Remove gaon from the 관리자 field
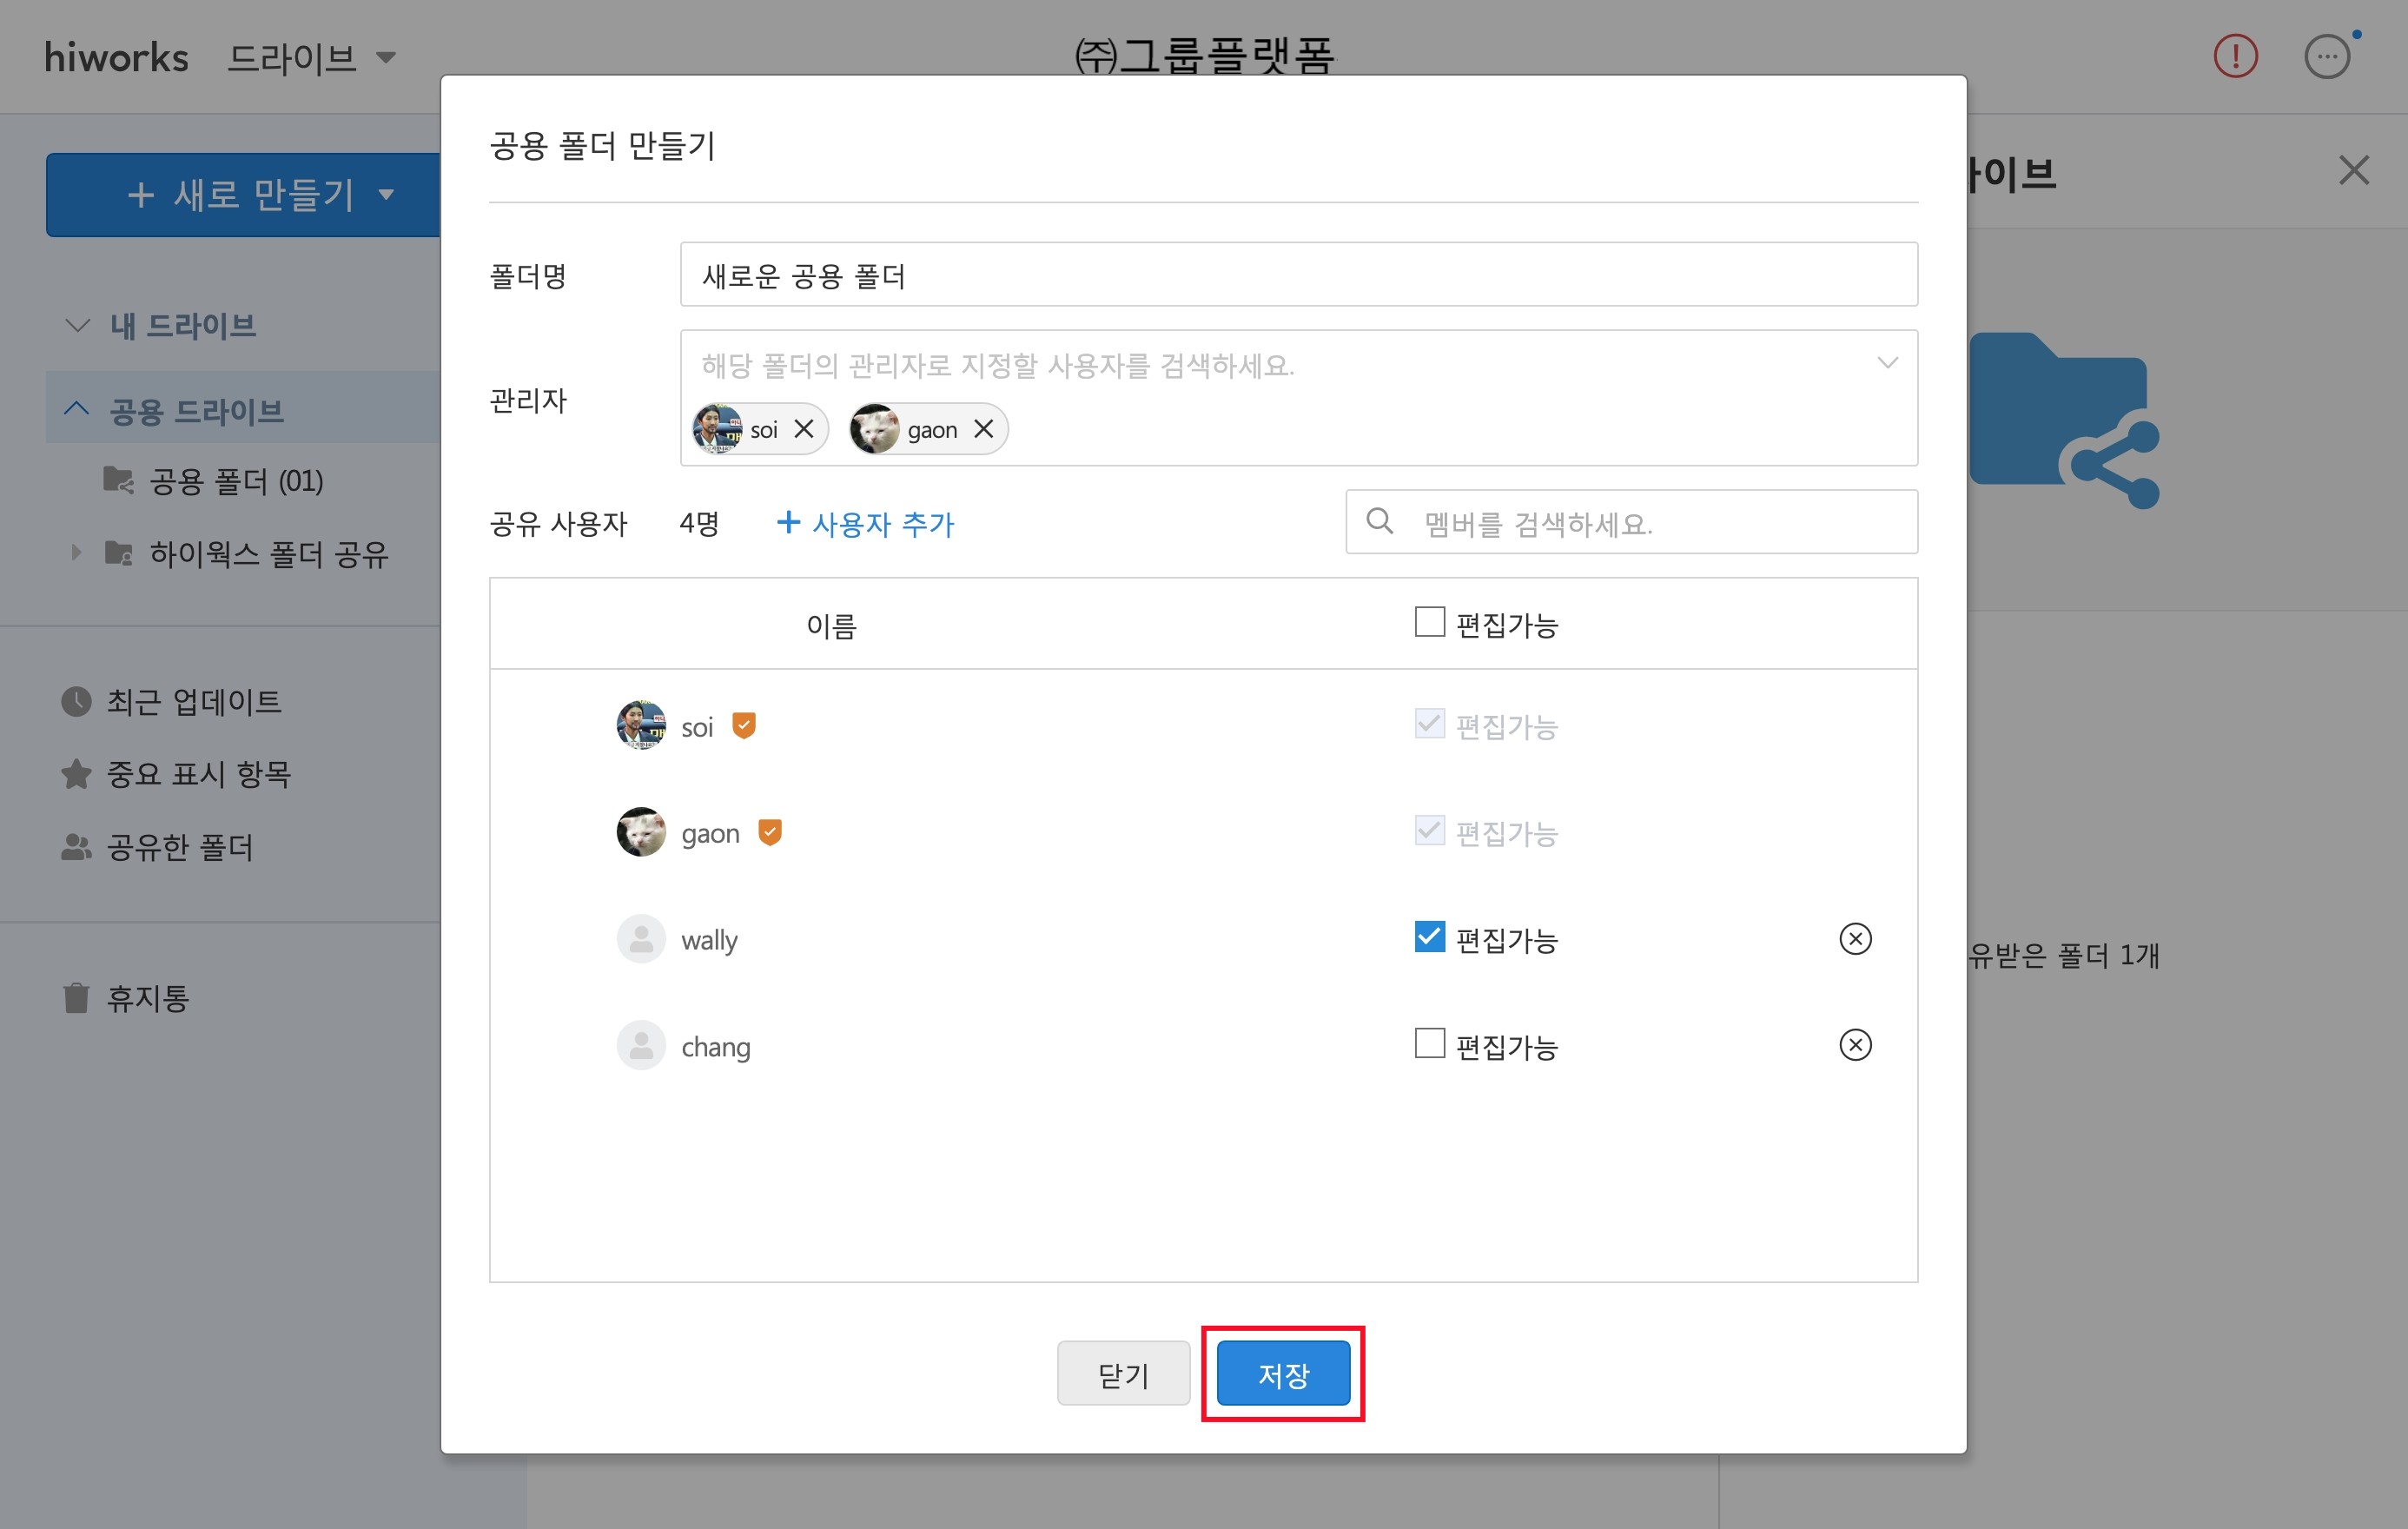This screenshot has height=1529, width=2408. click(x=984, y=428)
